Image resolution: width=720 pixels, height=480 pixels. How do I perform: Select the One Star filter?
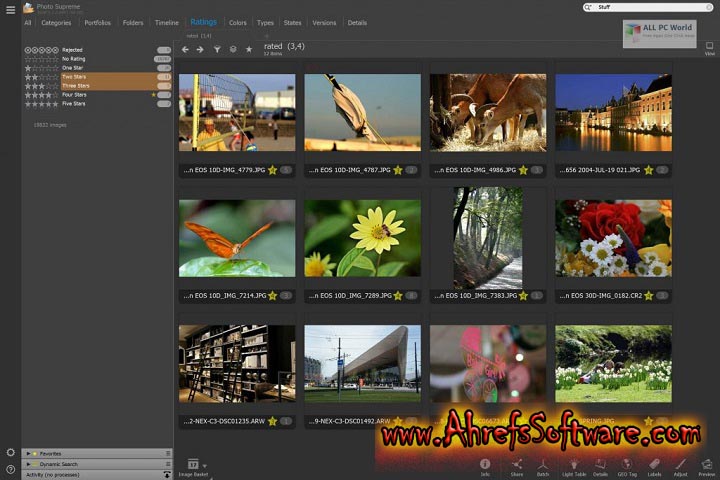point(97,68)
